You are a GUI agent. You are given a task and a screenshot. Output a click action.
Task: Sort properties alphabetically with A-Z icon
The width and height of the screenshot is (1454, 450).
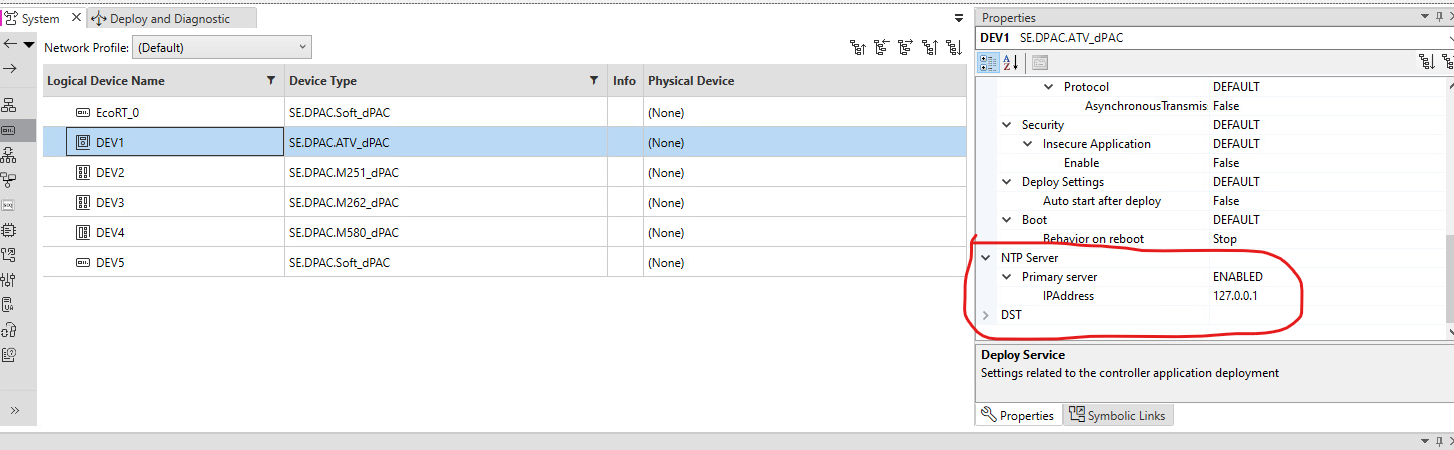point(1011,62)
